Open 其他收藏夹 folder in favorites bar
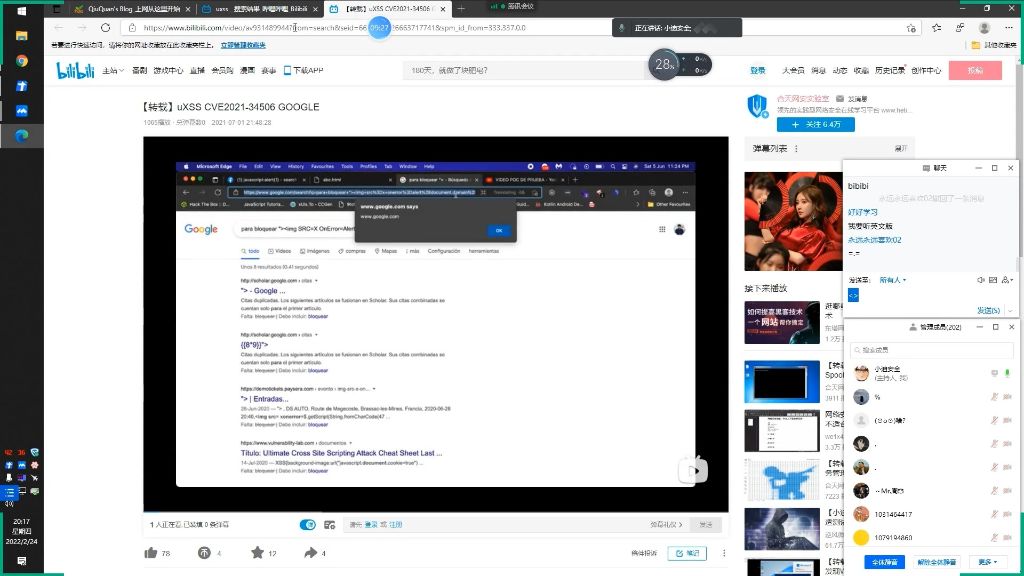1024x576 pixels. 993,45
